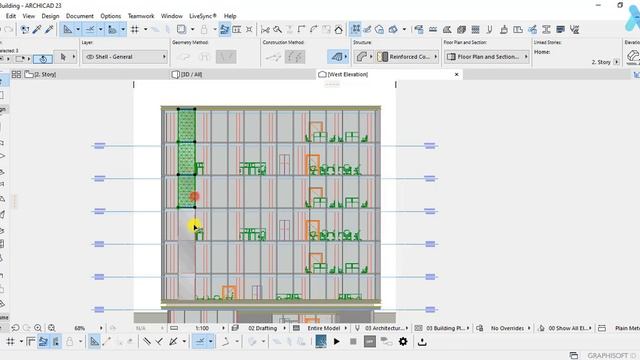Open the Window menu

[171, 16]
